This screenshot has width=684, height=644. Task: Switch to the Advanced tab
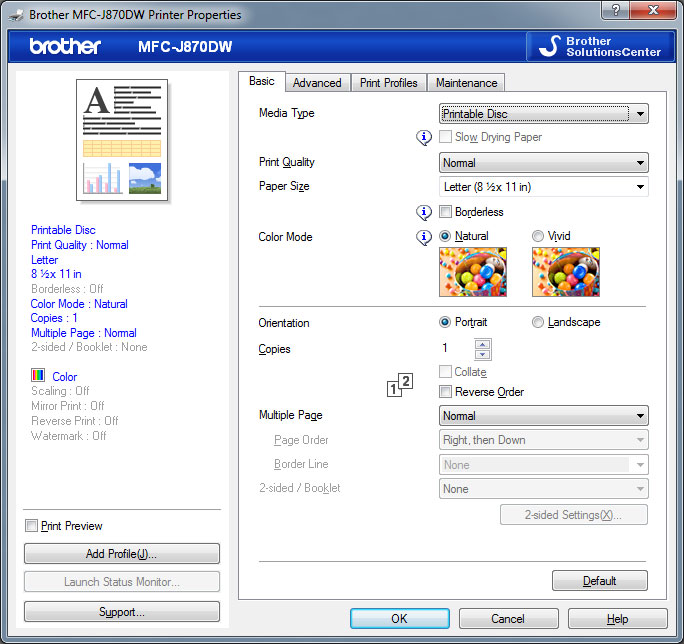click(x=317, y=83)
